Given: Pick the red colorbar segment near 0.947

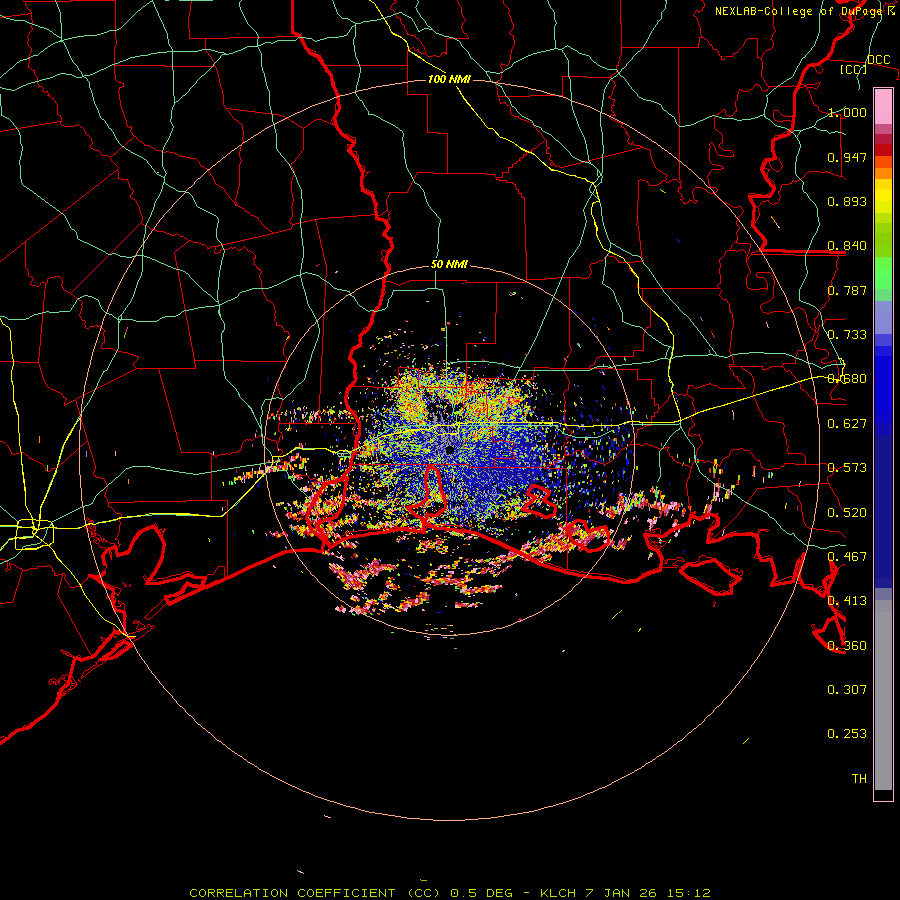Looking at the screenshot, I should (883, 150).
